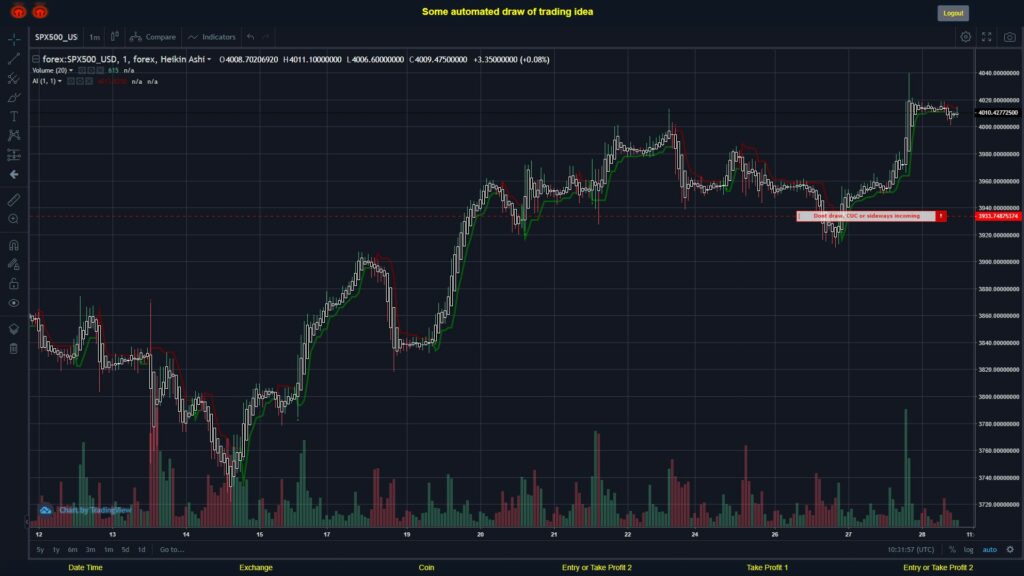Expand the Volume (20) indicator dropdown
Viewport: 1024px width, 576px height.
coord(71,71)
